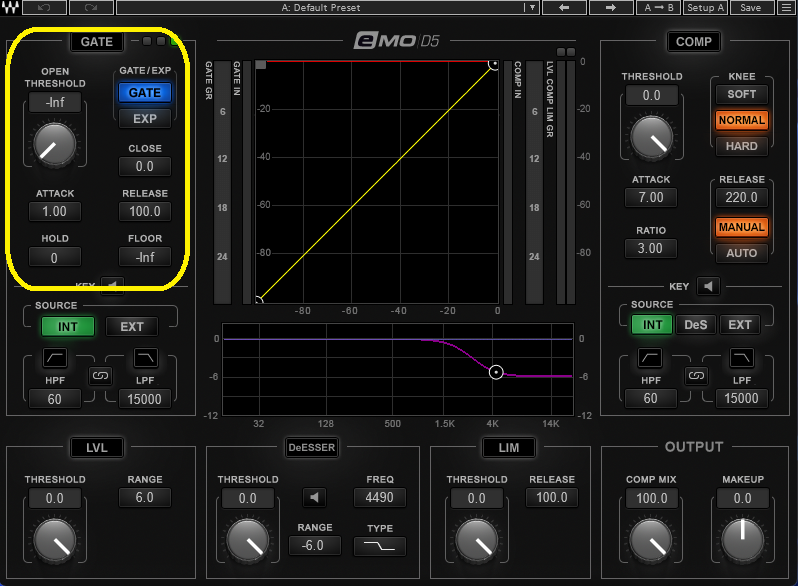Toggle the COMP section bypass button

[x=693, y=42]
